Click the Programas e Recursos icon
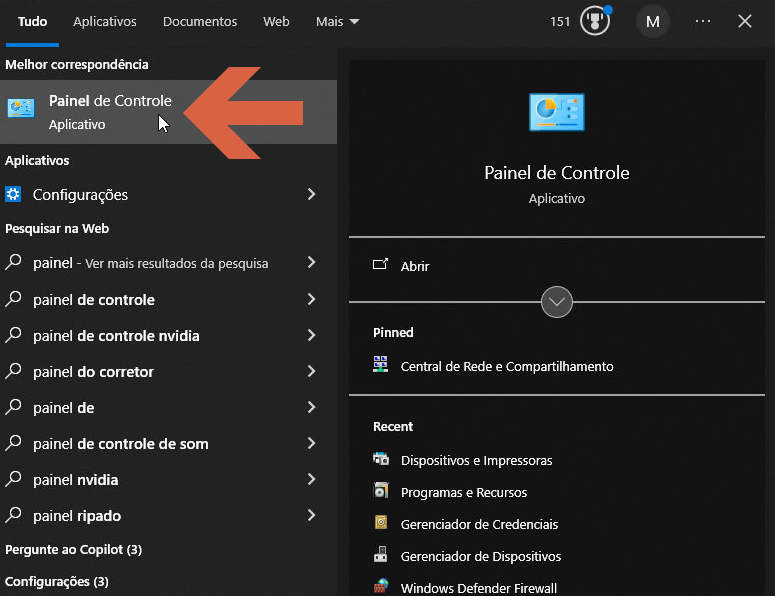Viewport: 775px width, 596px height. [x=381, y=490]
